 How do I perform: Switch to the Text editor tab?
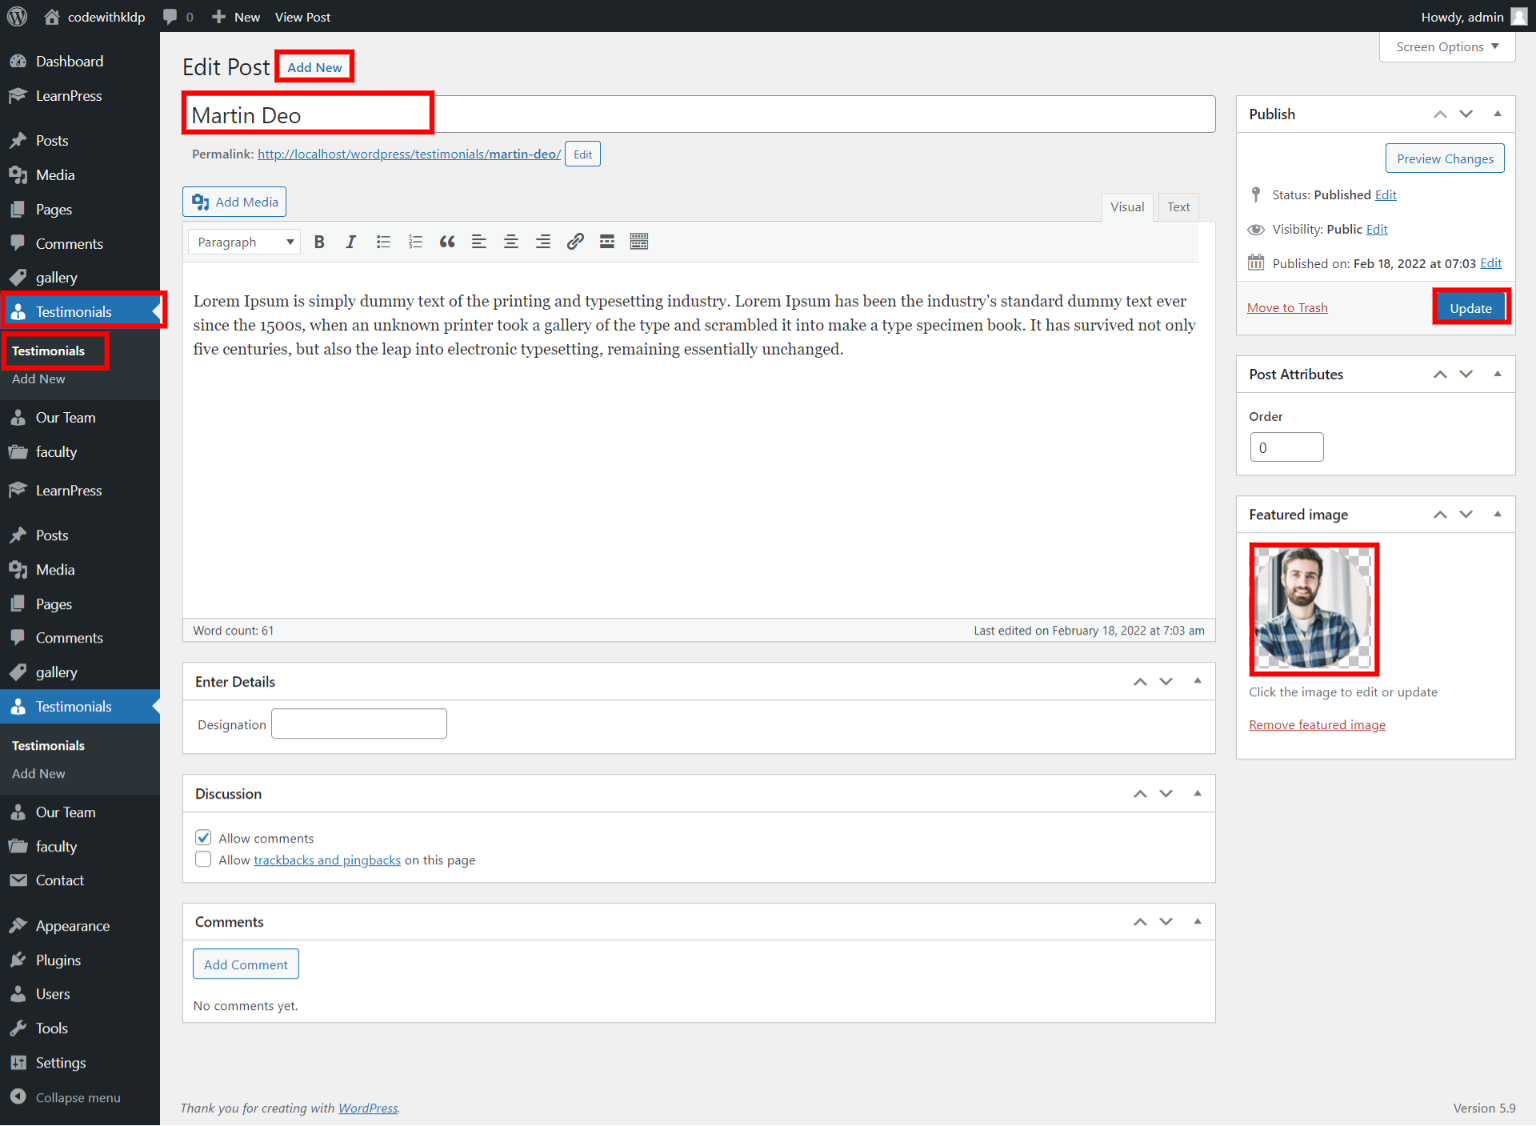pos(1178,207)
